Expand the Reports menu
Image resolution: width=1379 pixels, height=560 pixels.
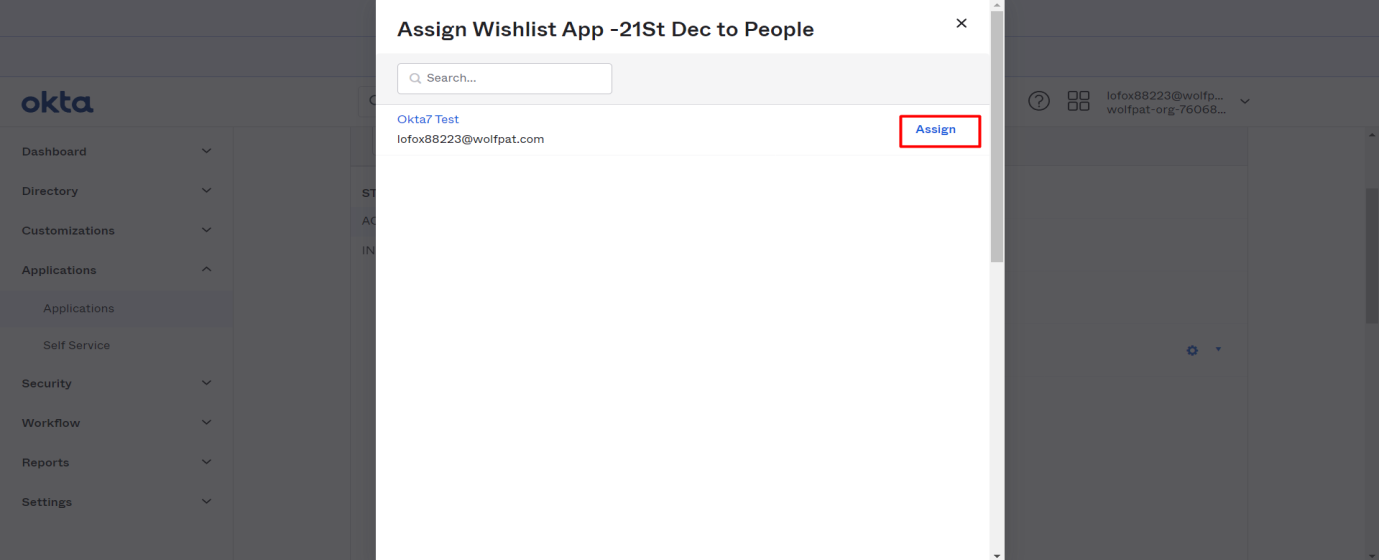pos(117,462)
